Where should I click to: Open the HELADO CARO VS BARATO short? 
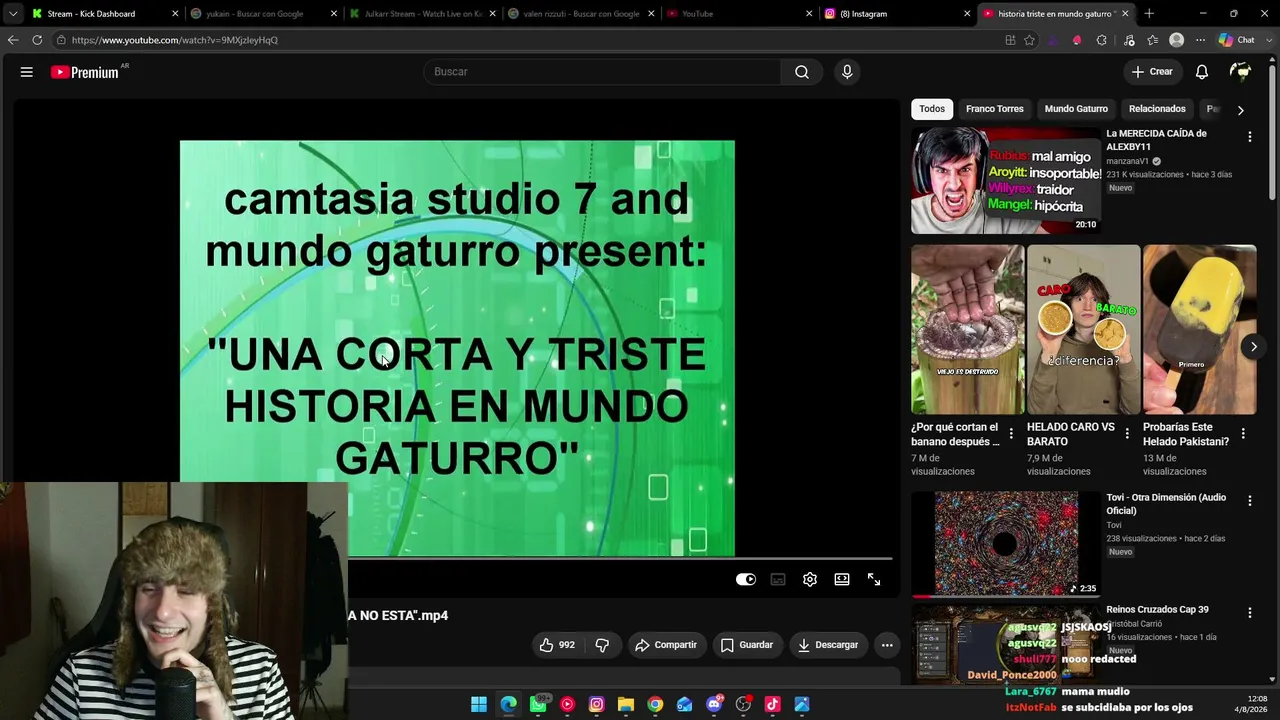tap(1083, 330)
